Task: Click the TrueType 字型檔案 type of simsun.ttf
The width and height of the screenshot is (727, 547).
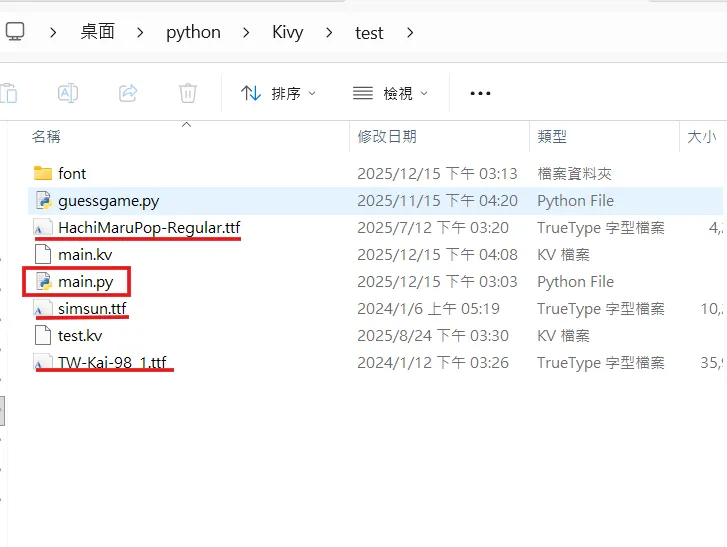Action: pyautogui.click(x=600, y=309)
